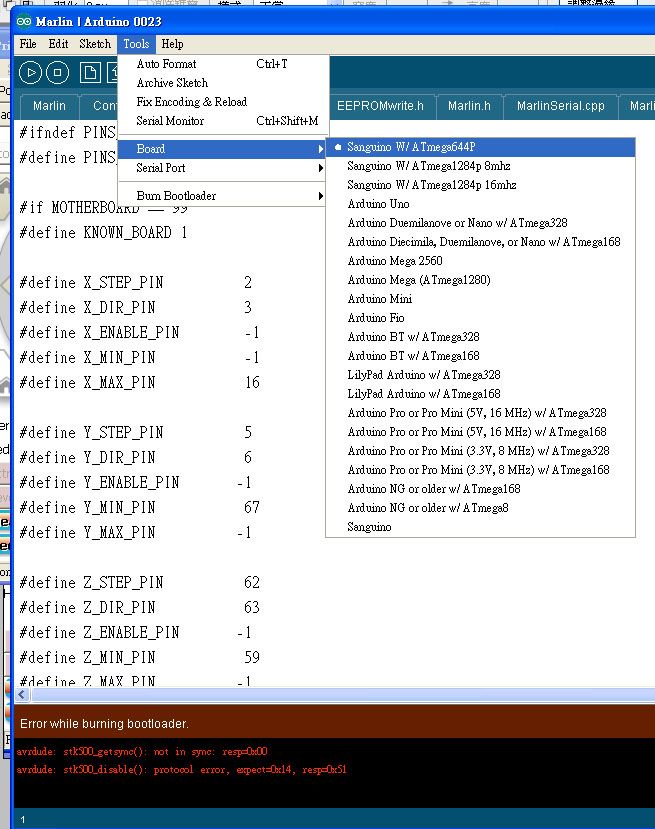Screen dimensions: 655x829
Task: Choose Arduino Mini board
Action: point(481,299)
